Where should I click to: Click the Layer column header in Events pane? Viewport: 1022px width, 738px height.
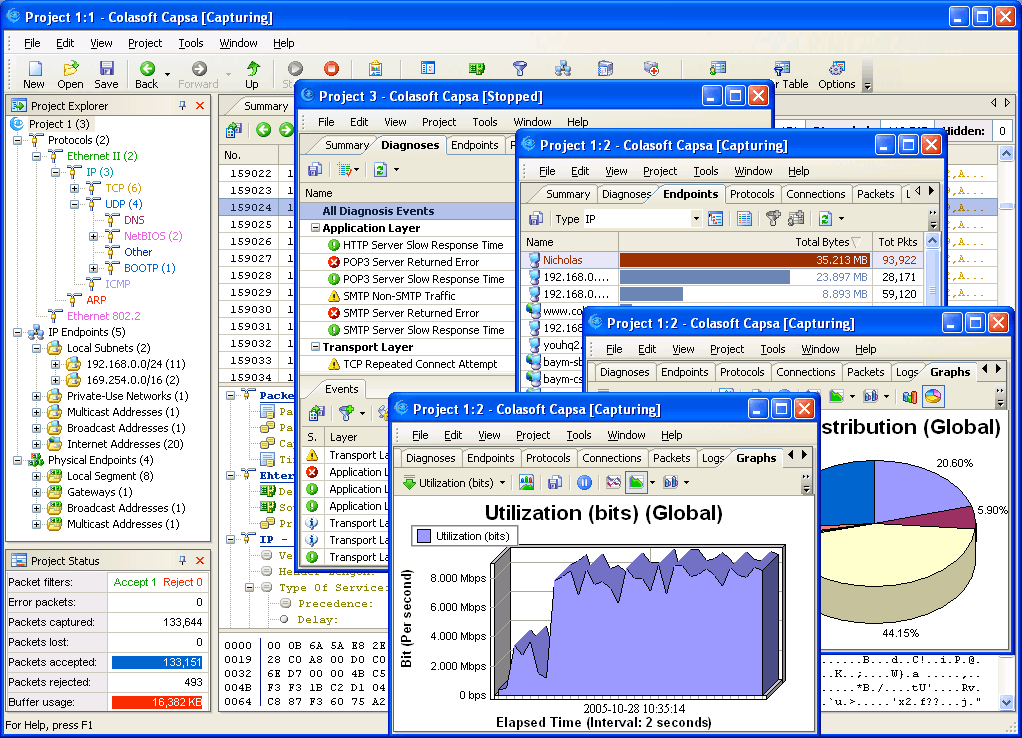coord(356,437)
